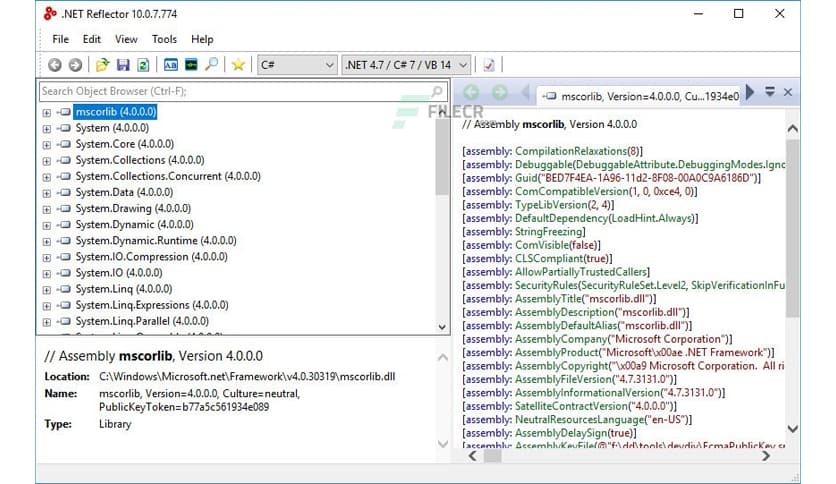Open an assembly with the folder icon
836x484 pixels.
pos(102,65)
